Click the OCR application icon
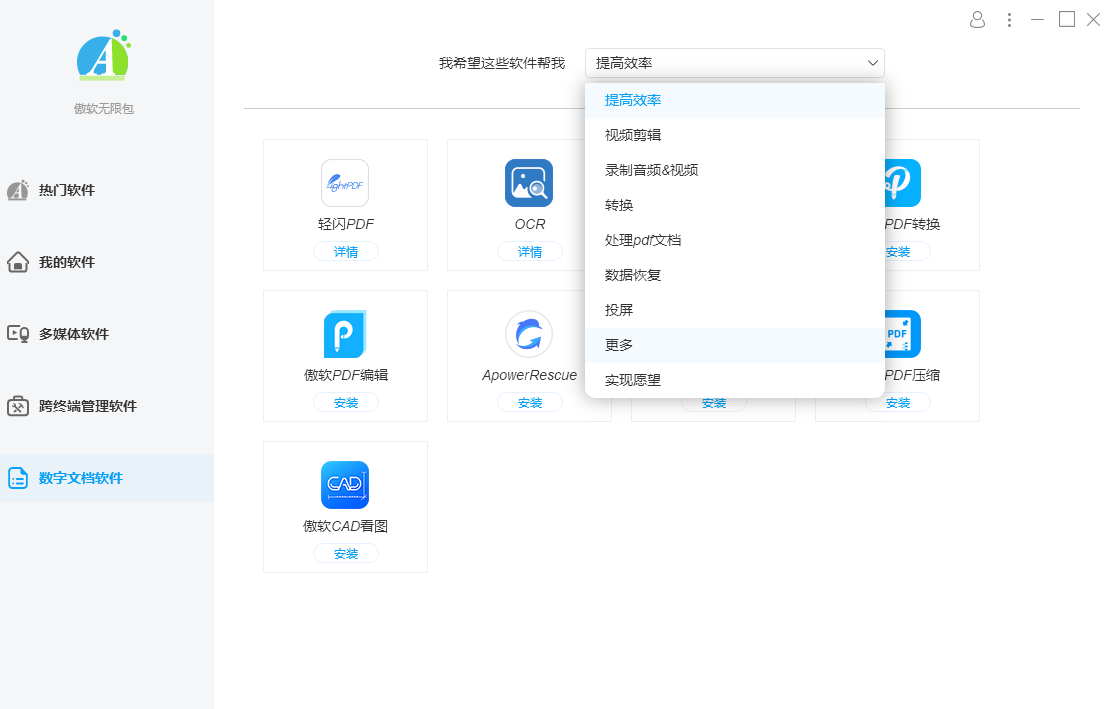This screenshot has width=1105, height=709. [529, 183]
